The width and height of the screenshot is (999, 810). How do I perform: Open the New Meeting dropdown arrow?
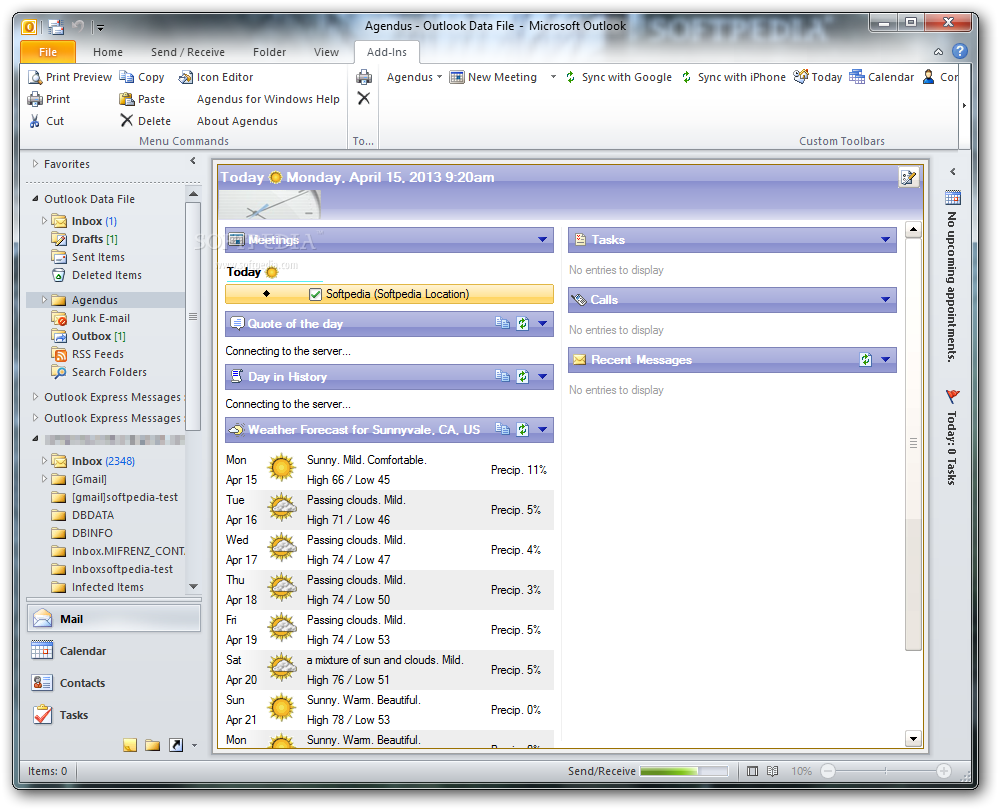[x=553, y=77]
